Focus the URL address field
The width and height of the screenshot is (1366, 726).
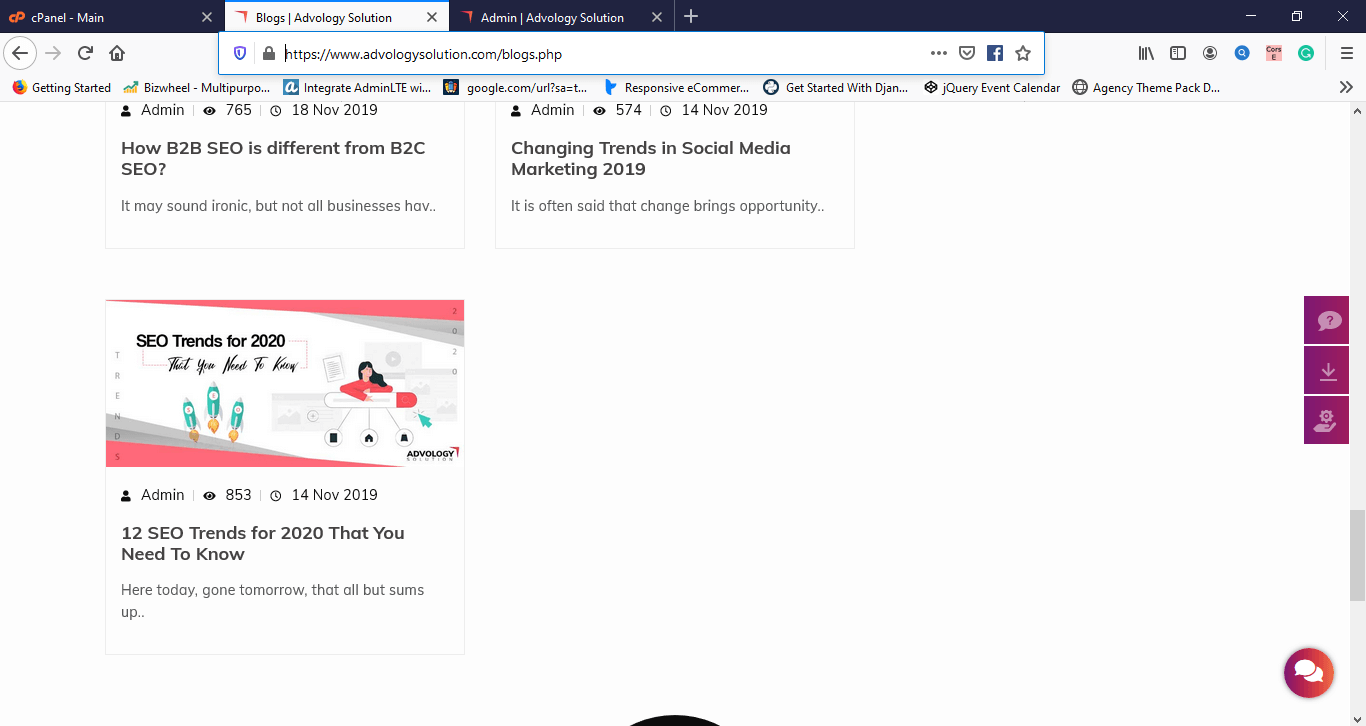pyautogui.click(x=600, y=53)
